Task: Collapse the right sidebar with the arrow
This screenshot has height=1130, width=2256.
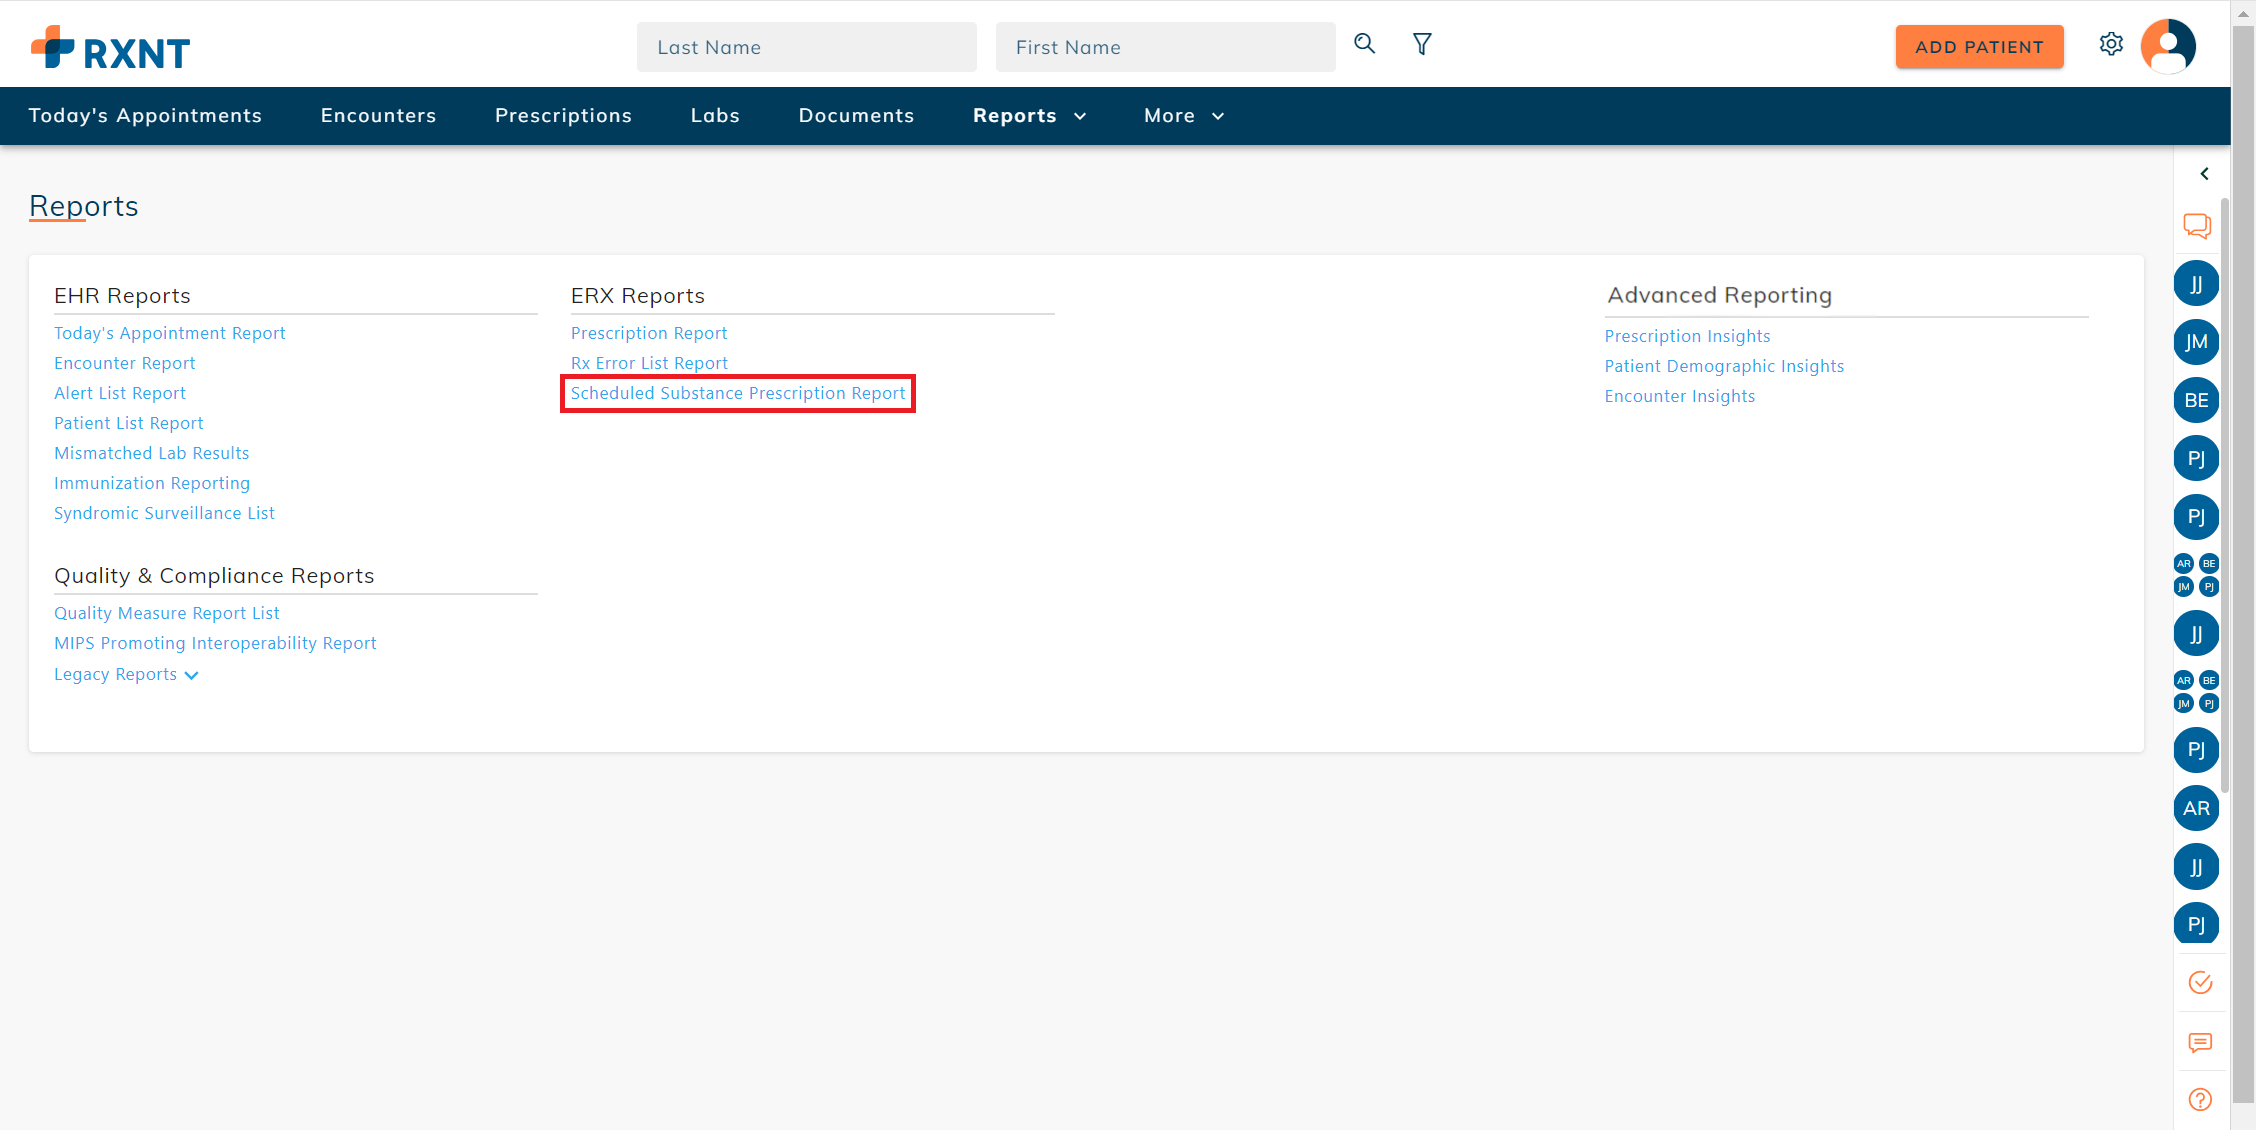Action: [x=2204, y=173]
